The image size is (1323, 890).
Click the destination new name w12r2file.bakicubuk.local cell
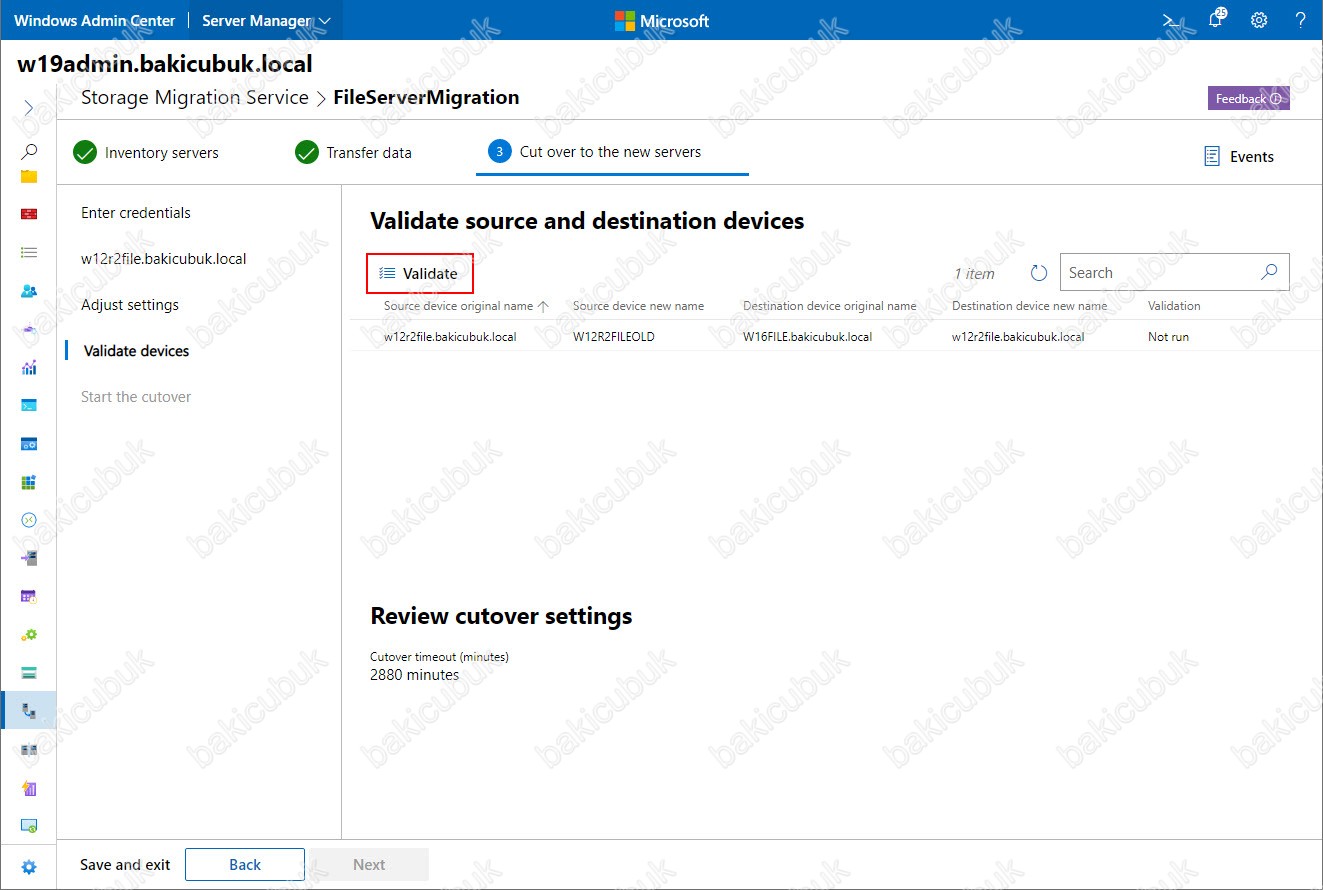[1018, 337]
